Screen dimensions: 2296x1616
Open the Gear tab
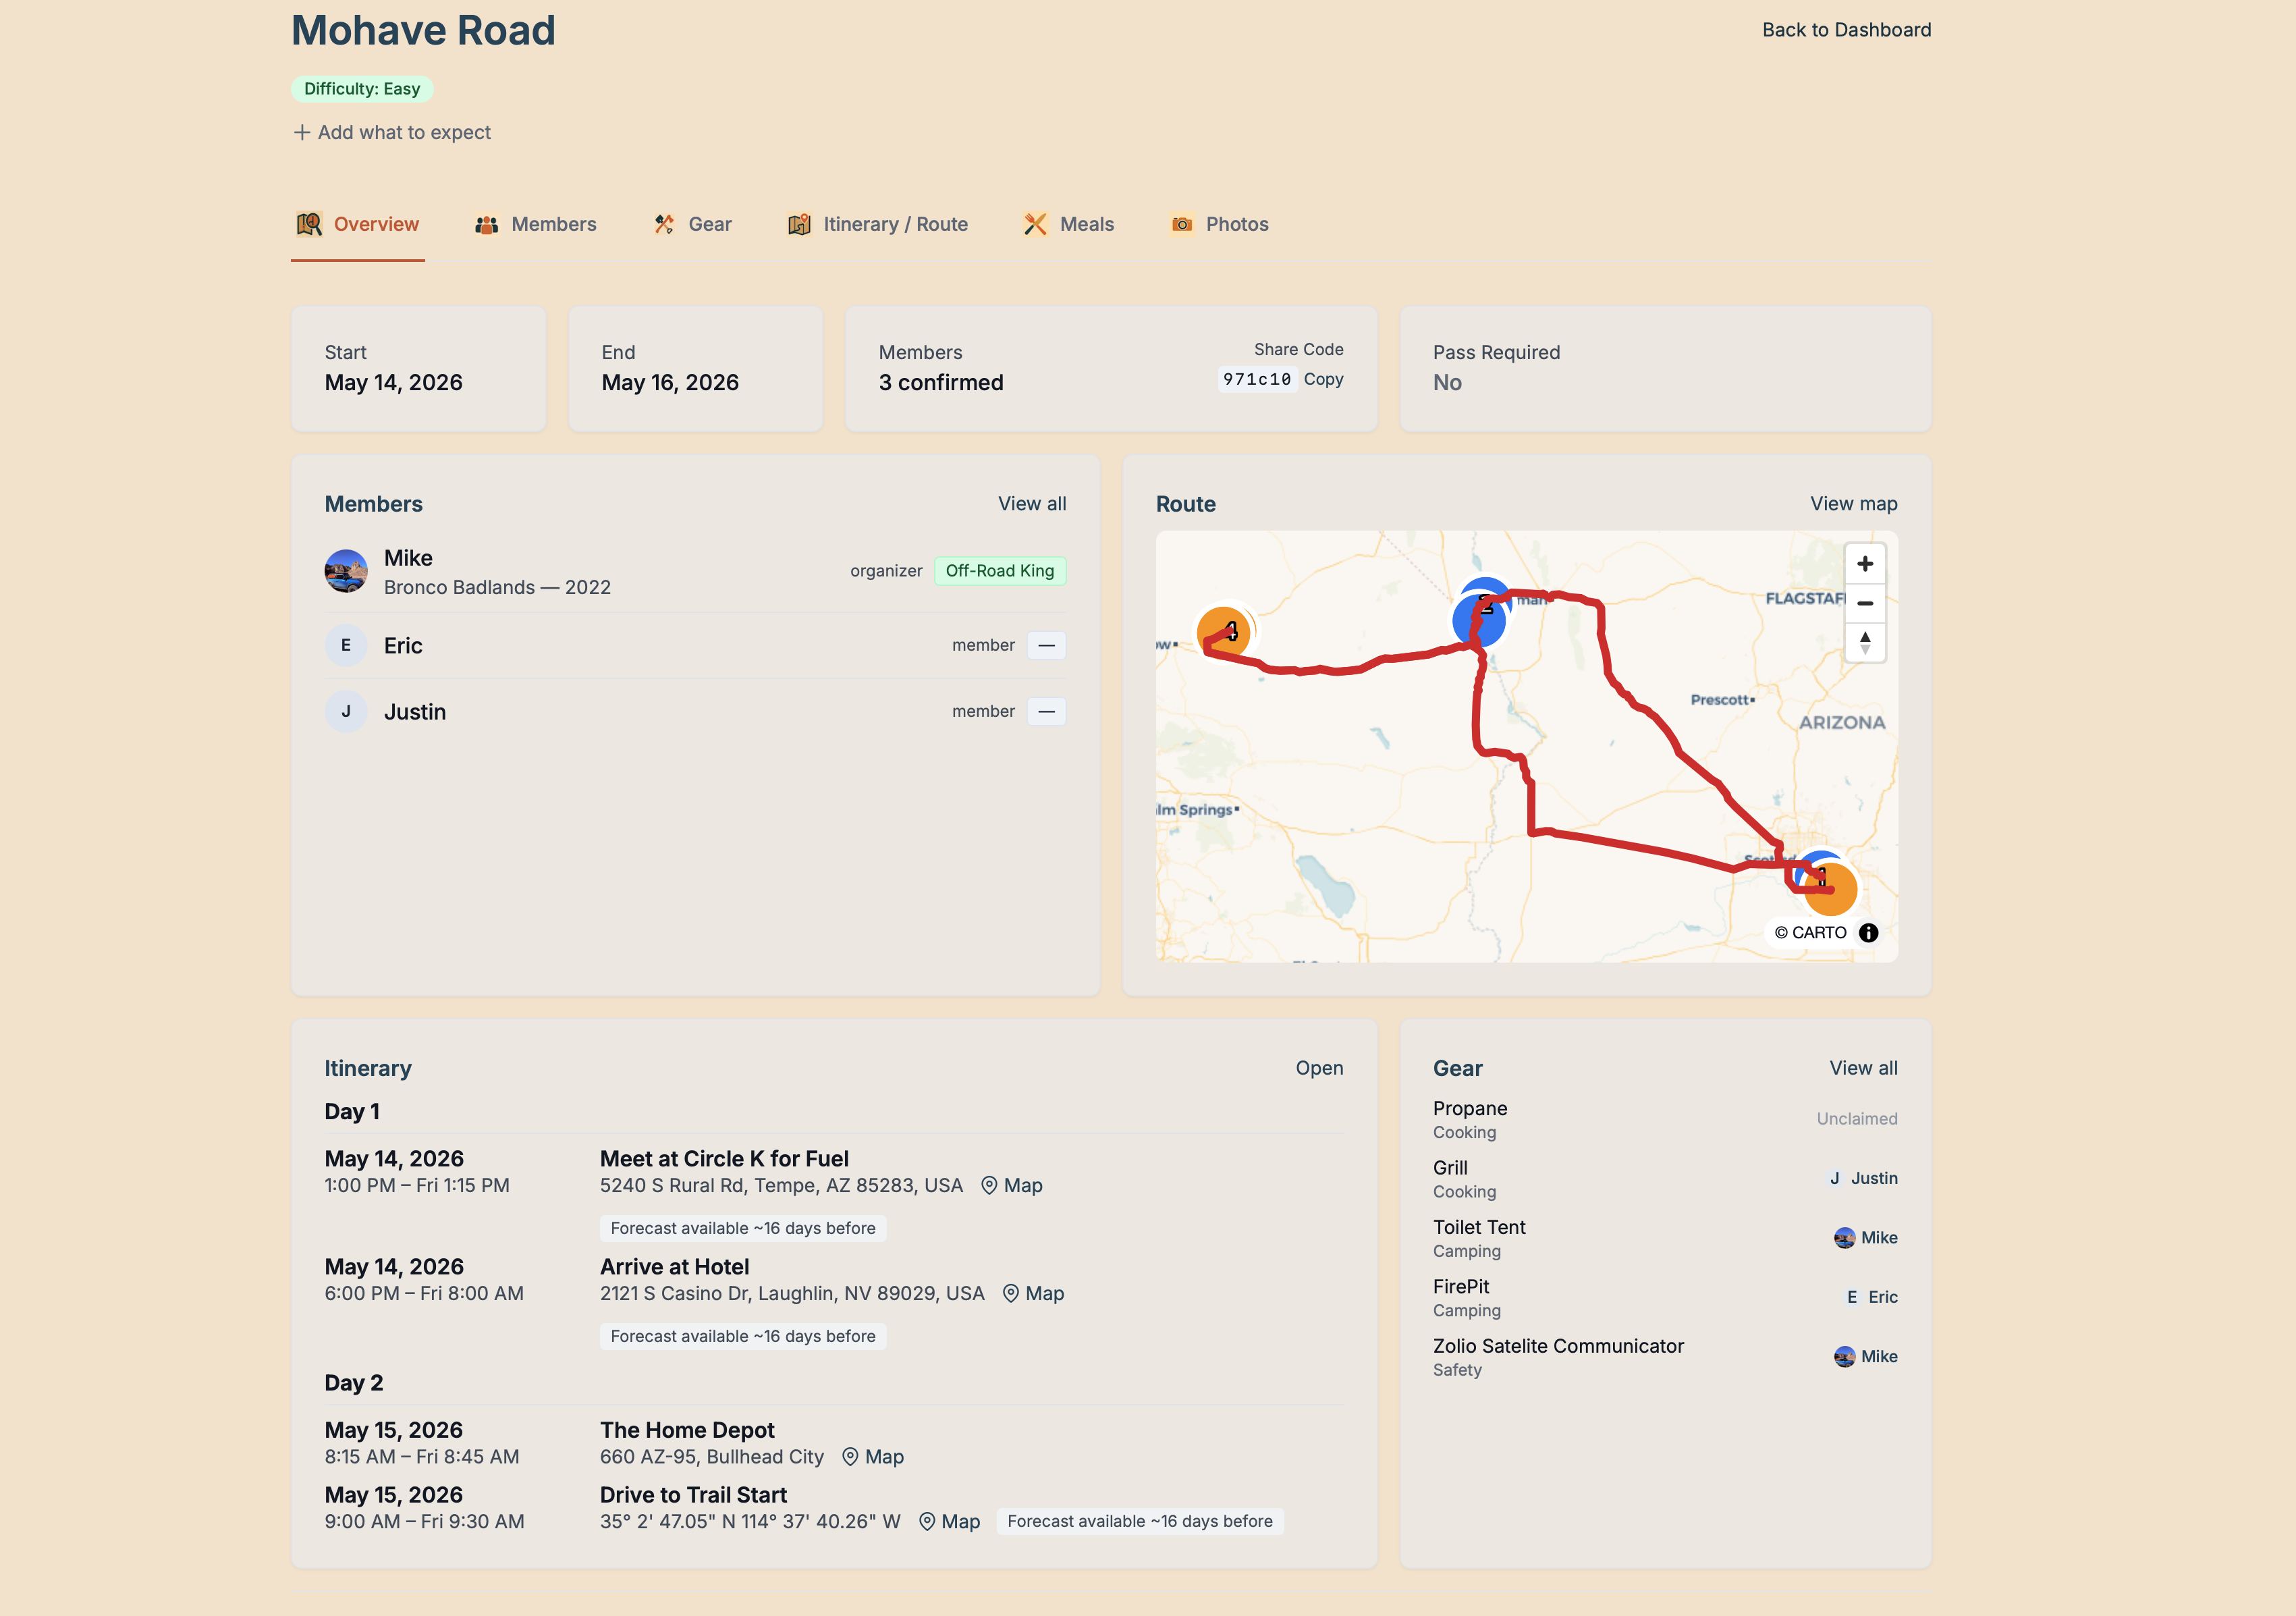692,224
